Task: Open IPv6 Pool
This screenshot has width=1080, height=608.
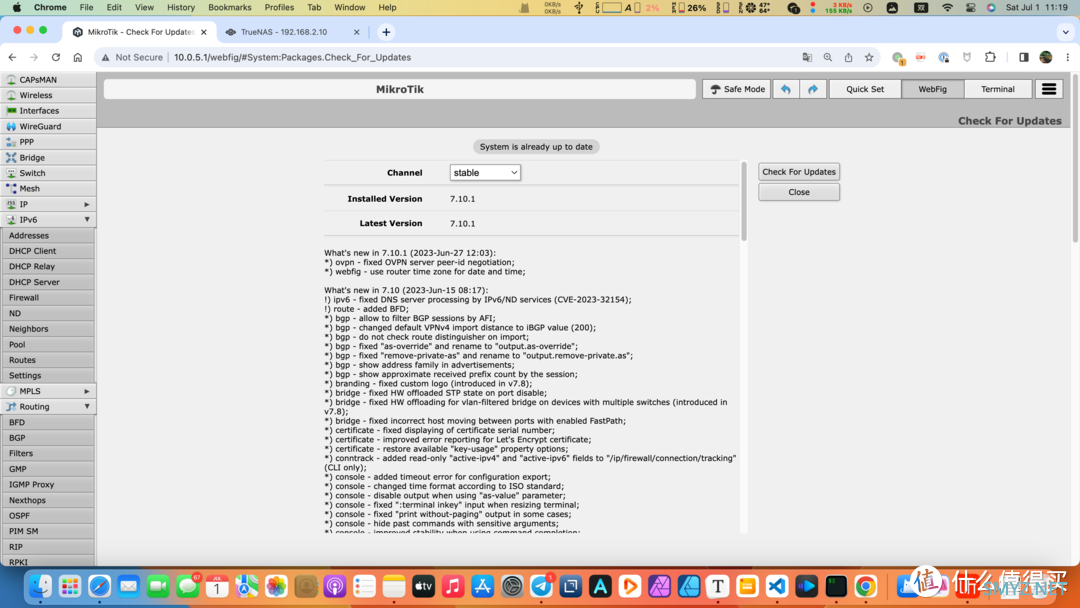Action: tap(48, 344)
